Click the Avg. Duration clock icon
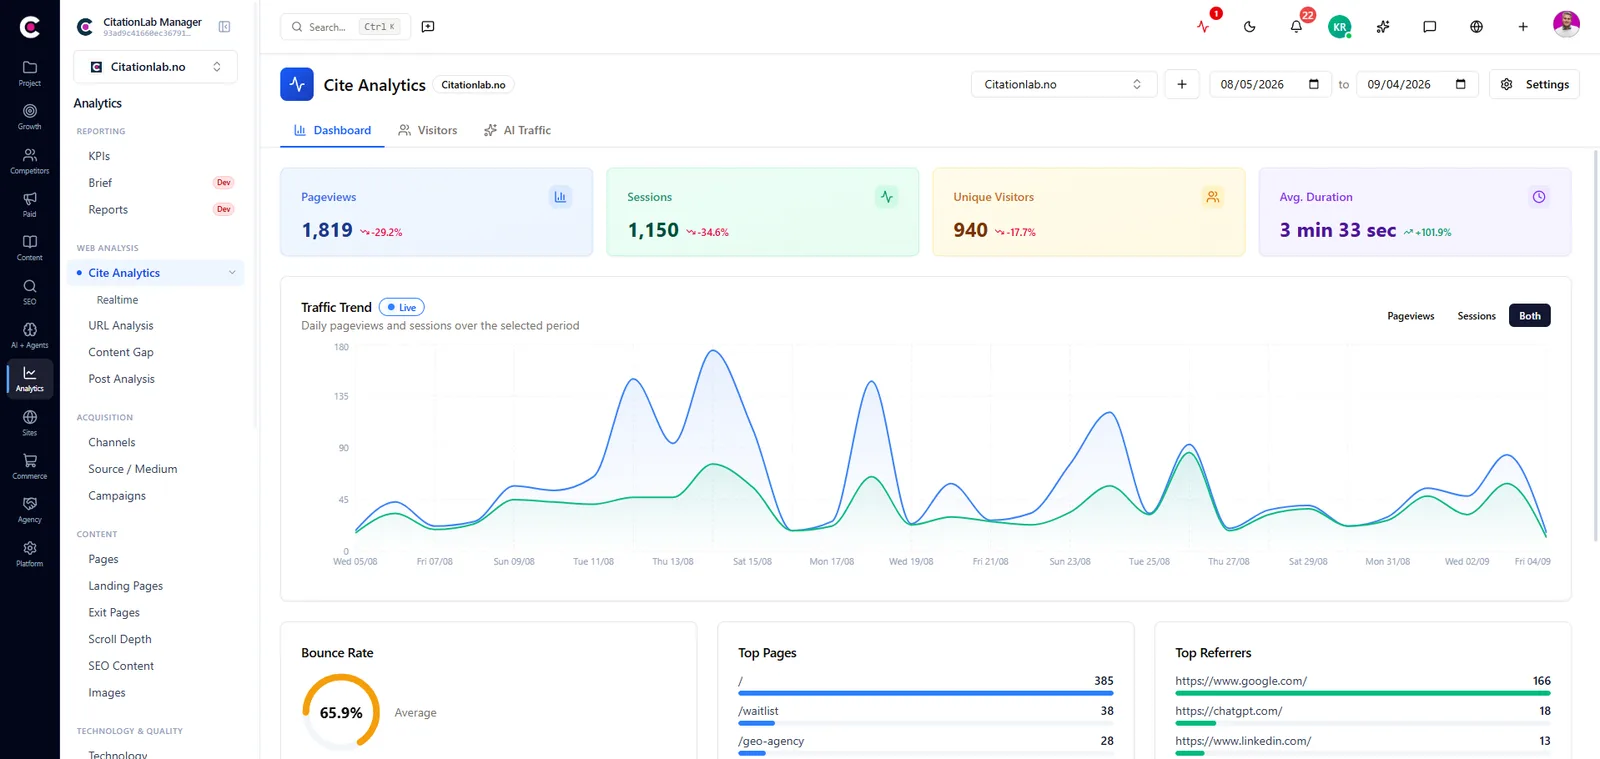The height and width of the screenshot is (759, 1600). 1539,197
